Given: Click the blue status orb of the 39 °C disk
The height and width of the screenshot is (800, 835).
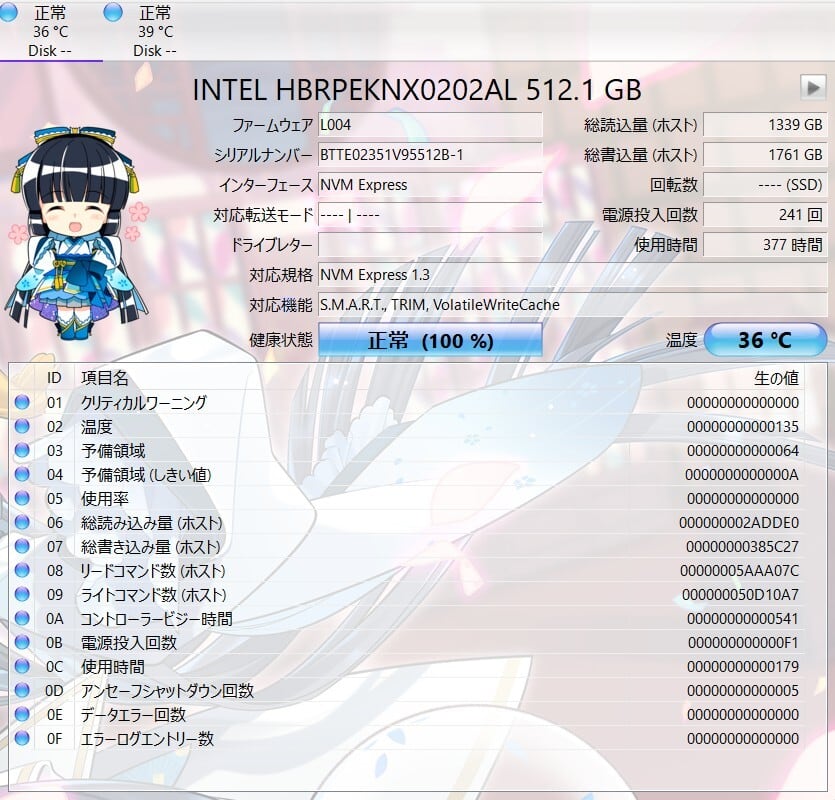Looking at the screenshot, I should (113, 12).
